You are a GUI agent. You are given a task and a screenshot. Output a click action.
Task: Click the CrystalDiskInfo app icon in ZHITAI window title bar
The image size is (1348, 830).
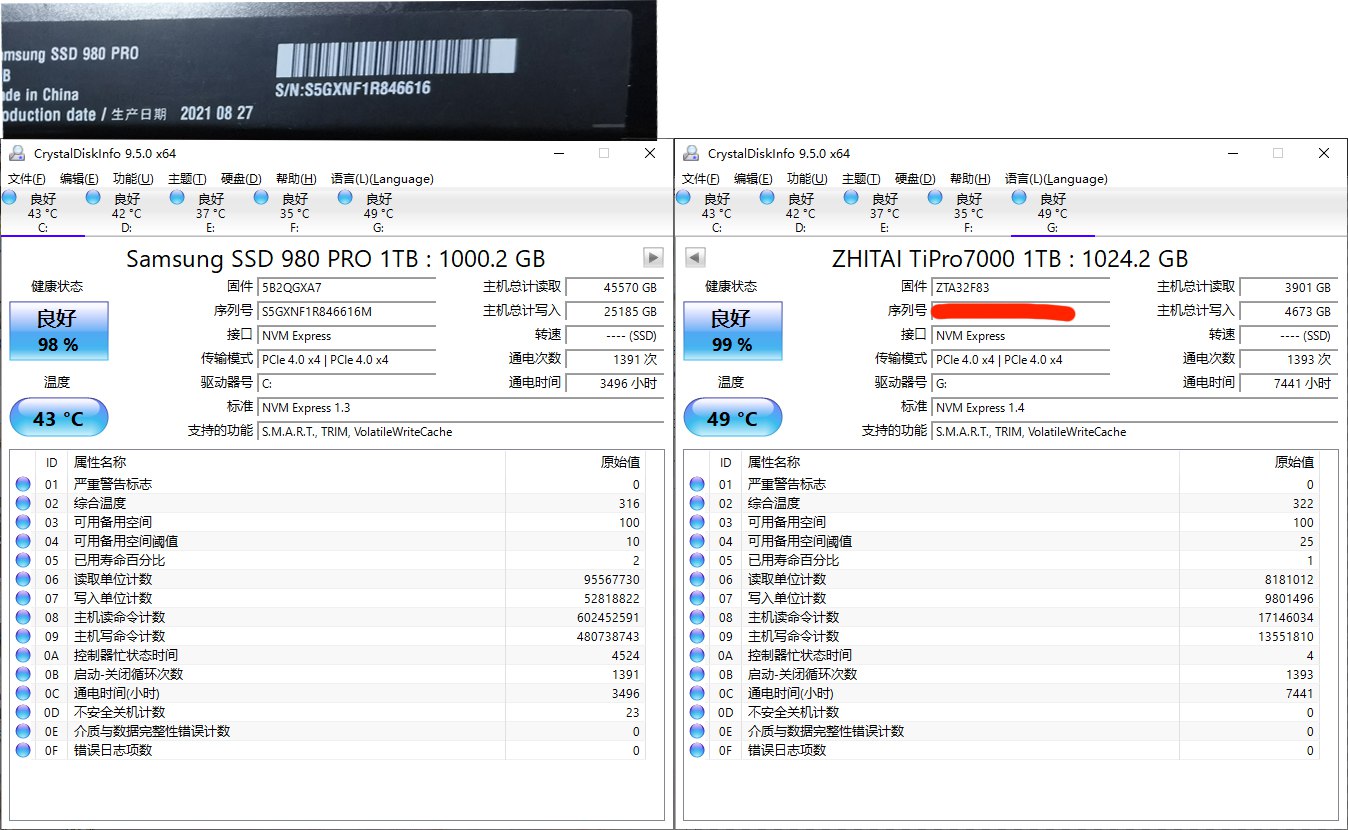[691, 153]
